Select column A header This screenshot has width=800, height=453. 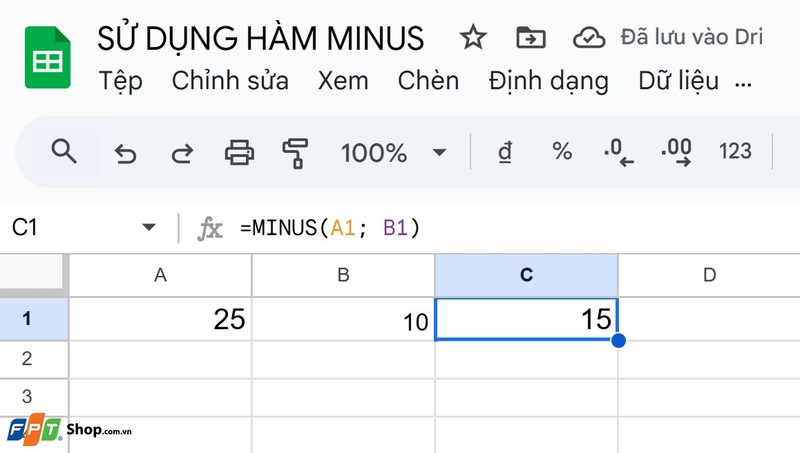click(x=160, y=275)
